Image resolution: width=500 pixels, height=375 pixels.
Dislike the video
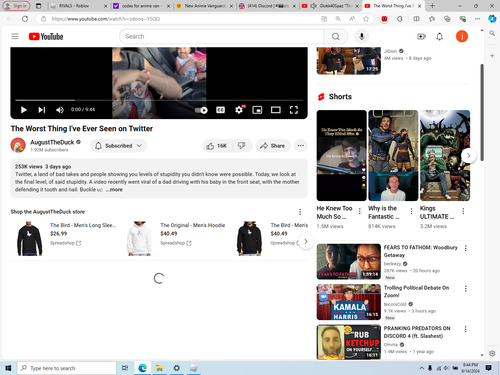242,146
